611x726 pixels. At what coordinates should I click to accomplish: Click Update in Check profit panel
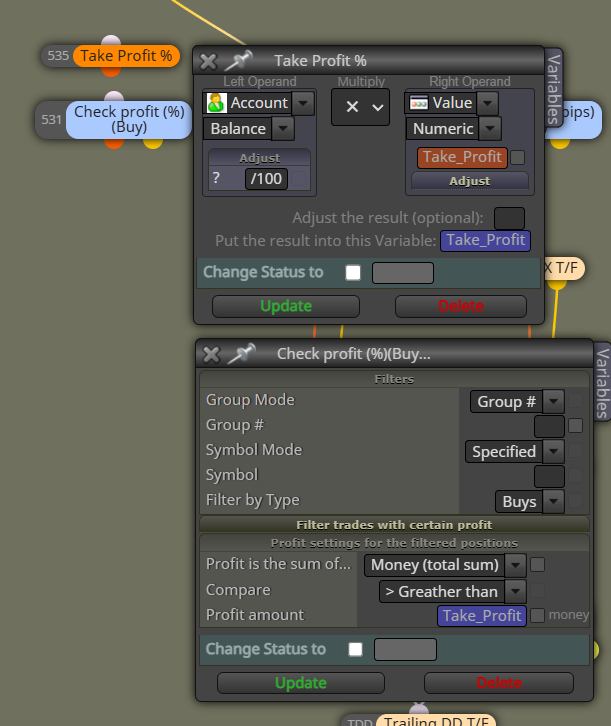click(300, 683)
